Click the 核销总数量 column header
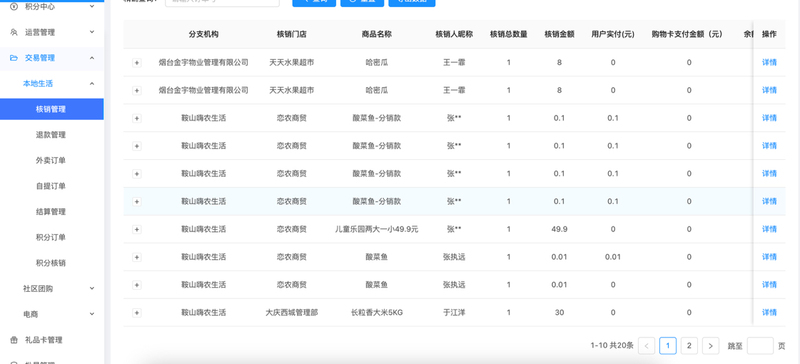The image size is (800, 364). click(x=509, y=34)
